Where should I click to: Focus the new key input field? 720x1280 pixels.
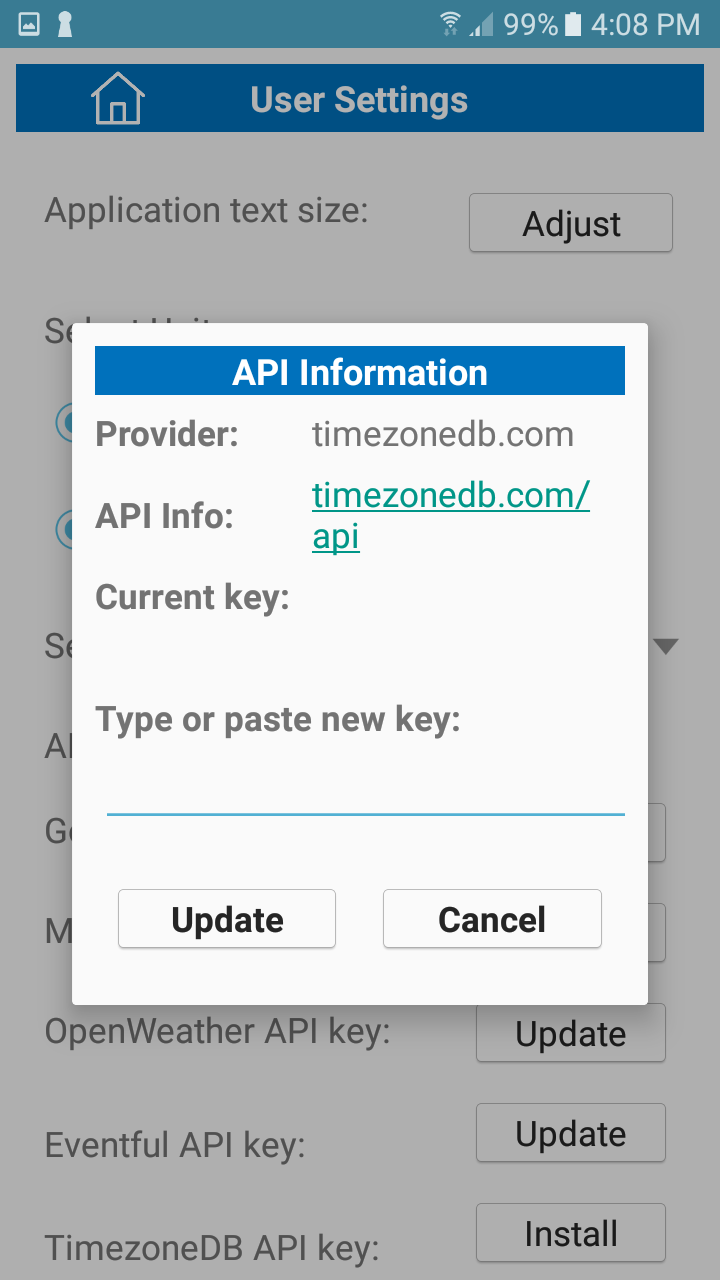click(x=365, y=790)
